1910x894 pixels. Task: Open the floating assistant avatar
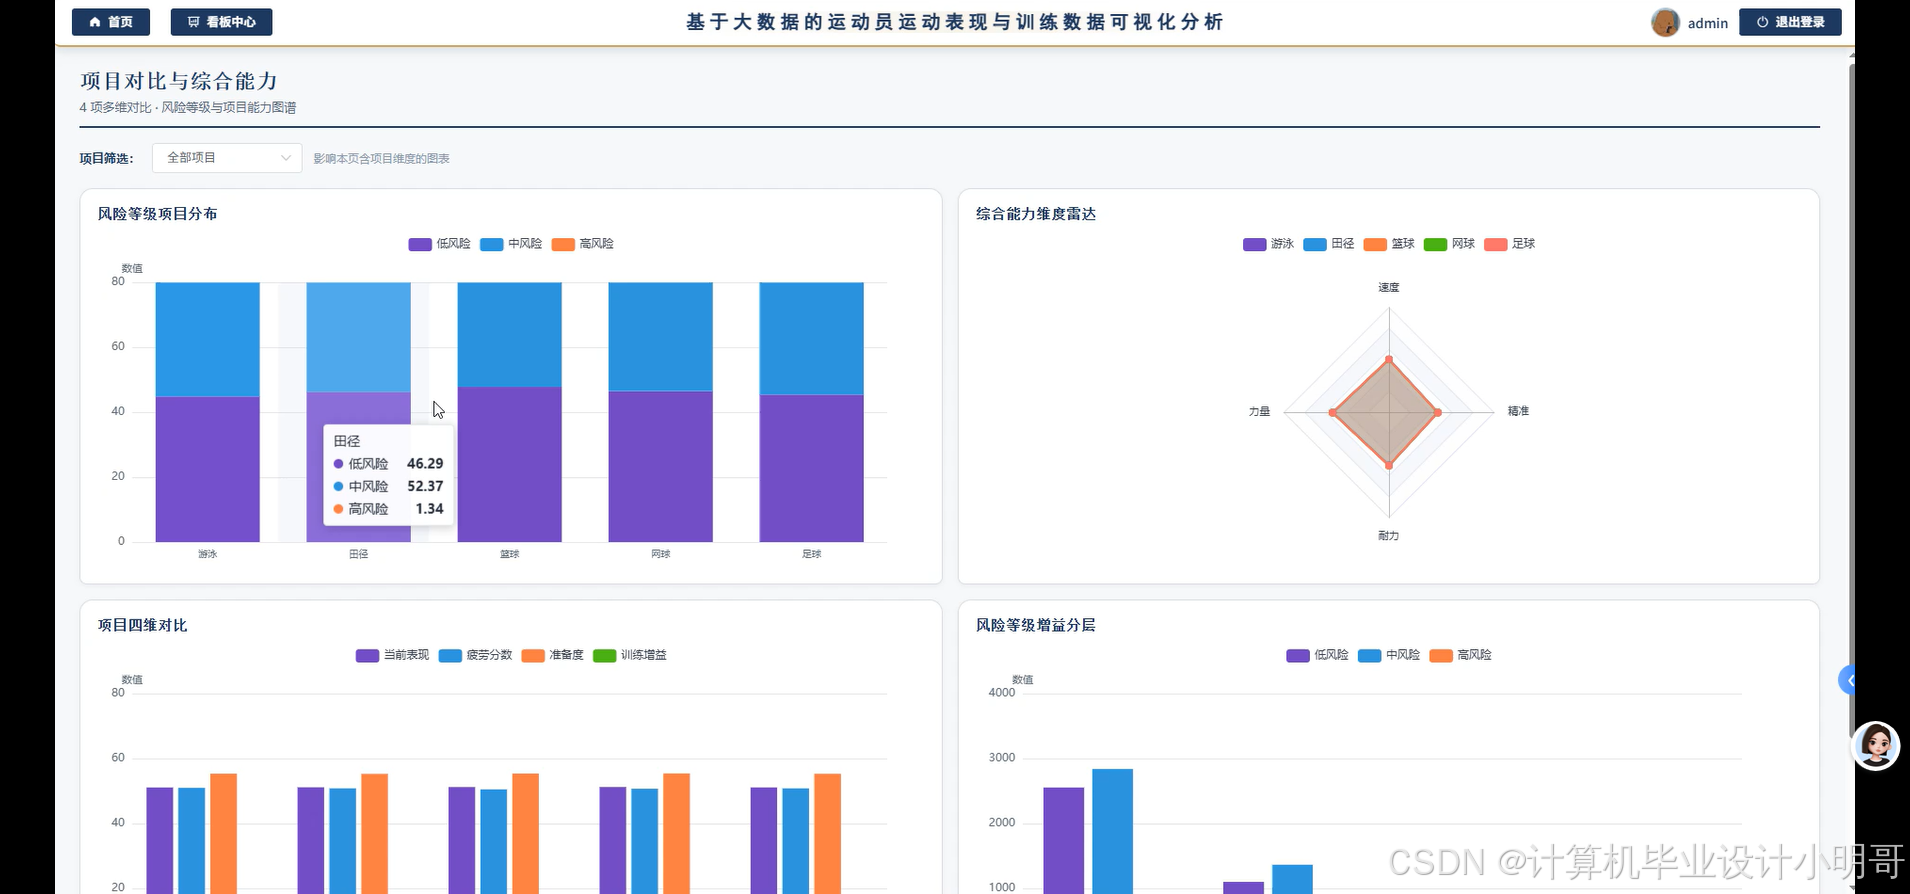click(x=1876, y=746)
